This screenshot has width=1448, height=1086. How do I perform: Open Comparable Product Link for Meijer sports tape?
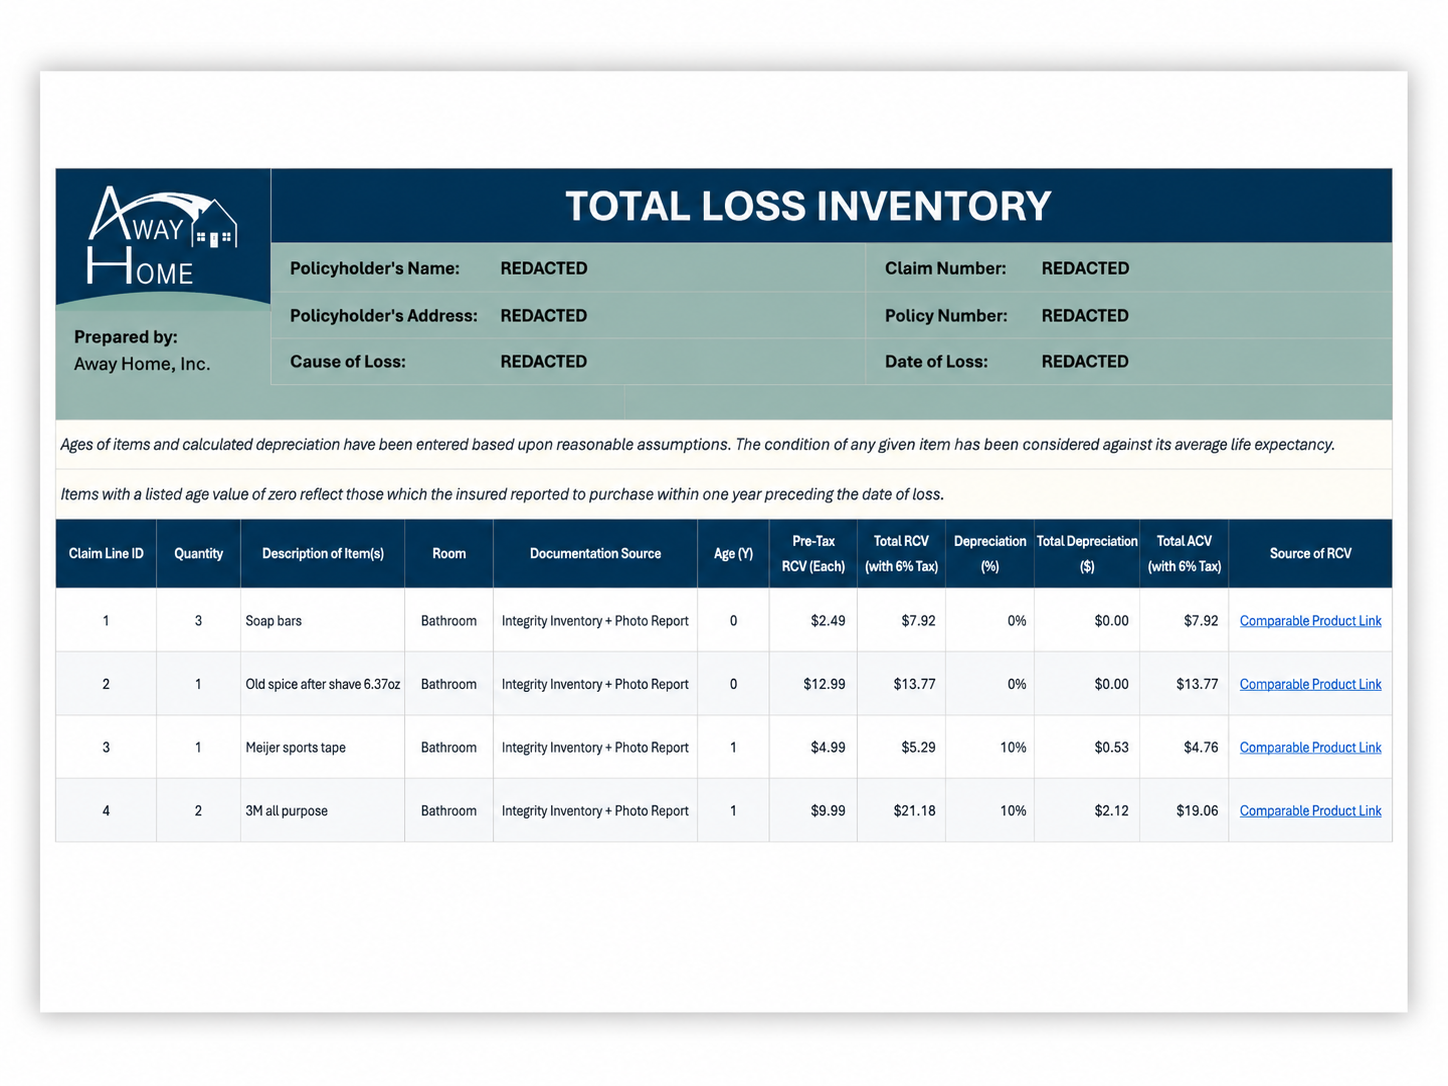(1310, 747)
